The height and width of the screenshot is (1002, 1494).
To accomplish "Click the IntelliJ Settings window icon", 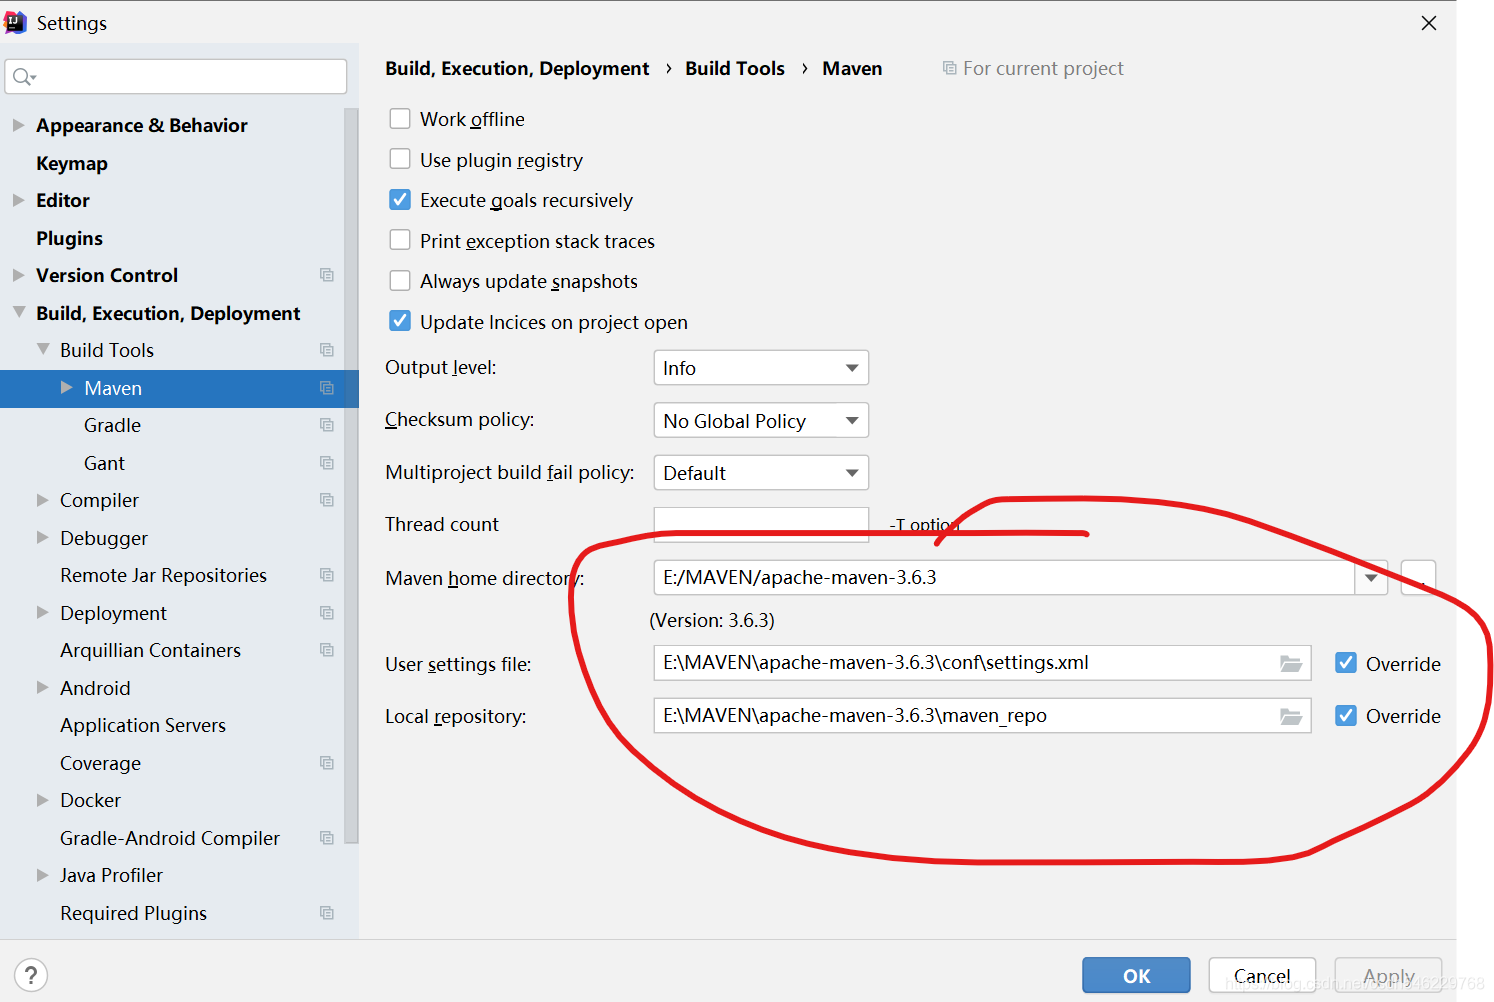I will pyautogui.click(x=15, y=22).
